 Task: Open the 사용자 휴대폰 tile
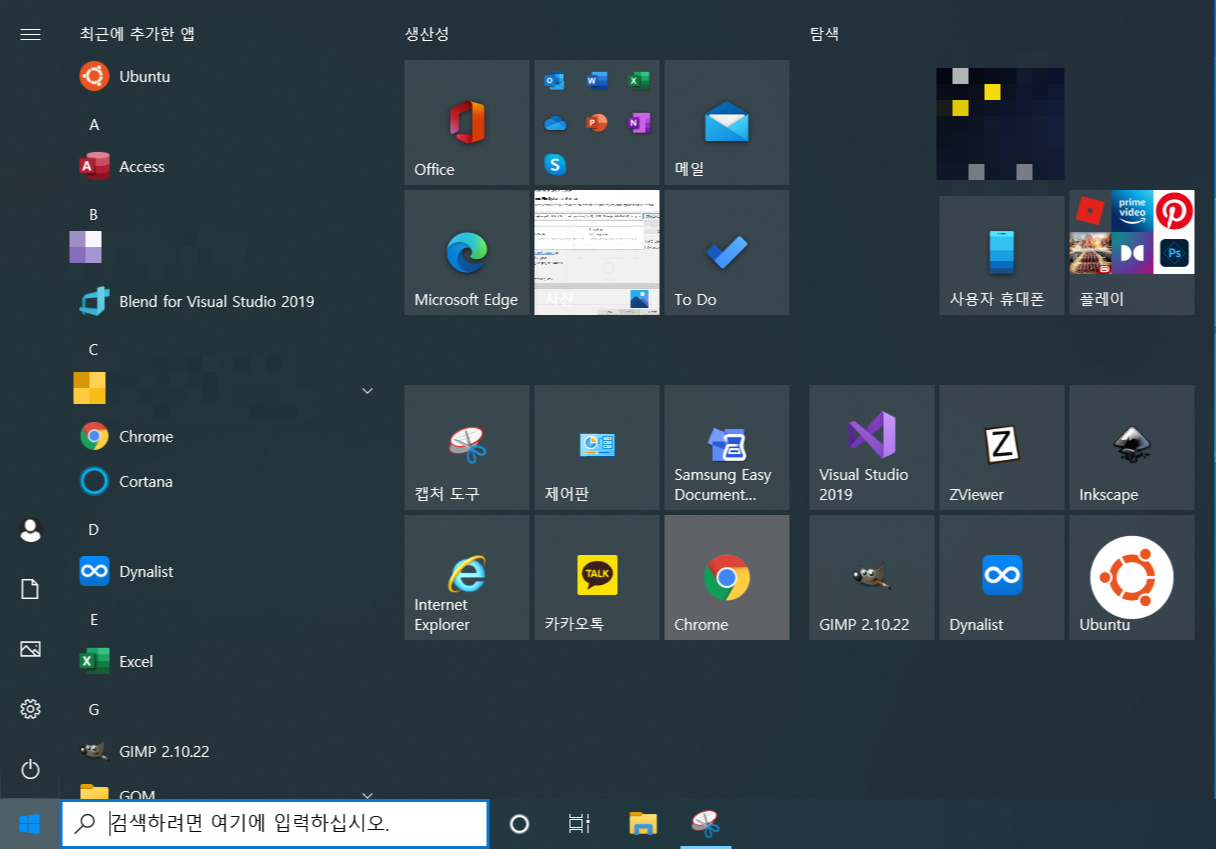point(1002,255)
